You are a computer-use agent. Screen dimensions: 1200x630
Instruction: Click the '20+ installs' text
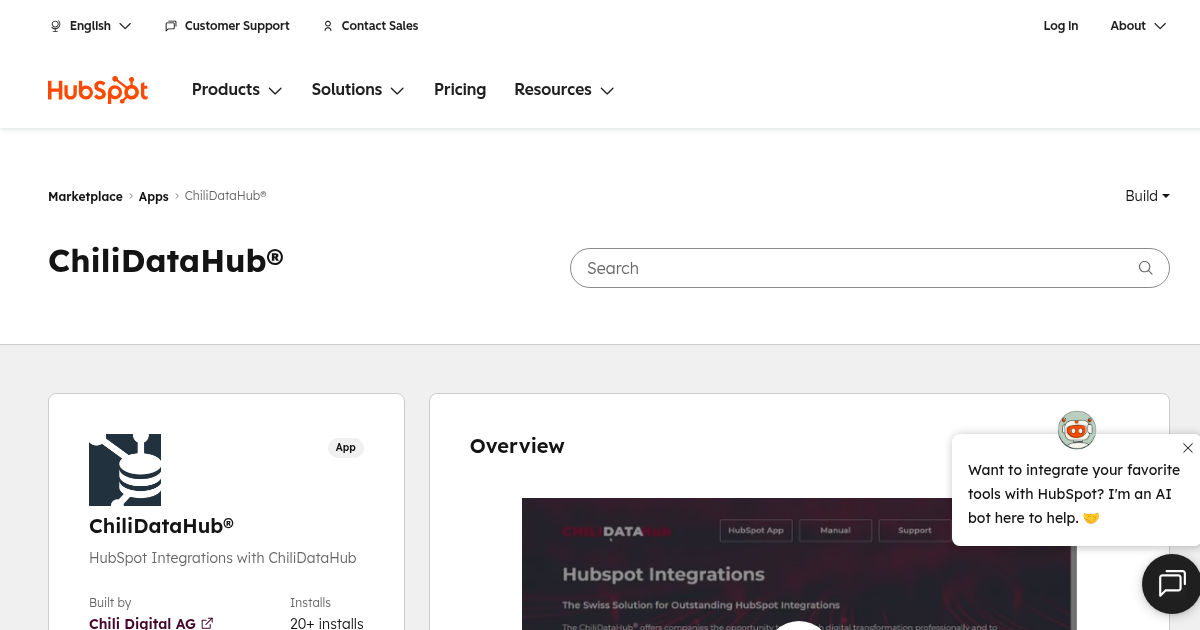click(327, 623)
